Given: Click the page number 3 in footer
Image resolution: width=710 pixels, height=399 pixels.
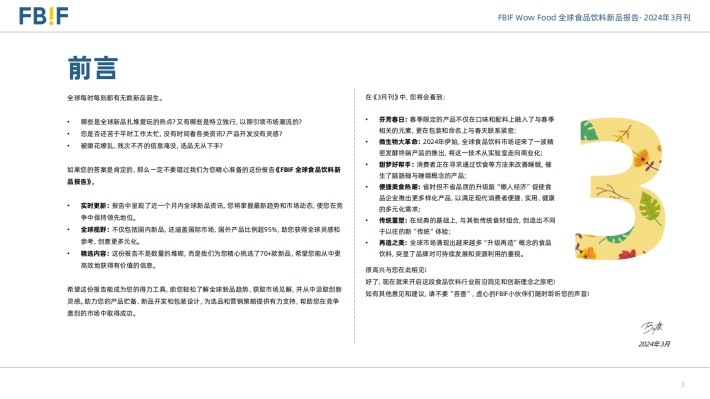Looking at the screenshot, I should tap(683, 385).
